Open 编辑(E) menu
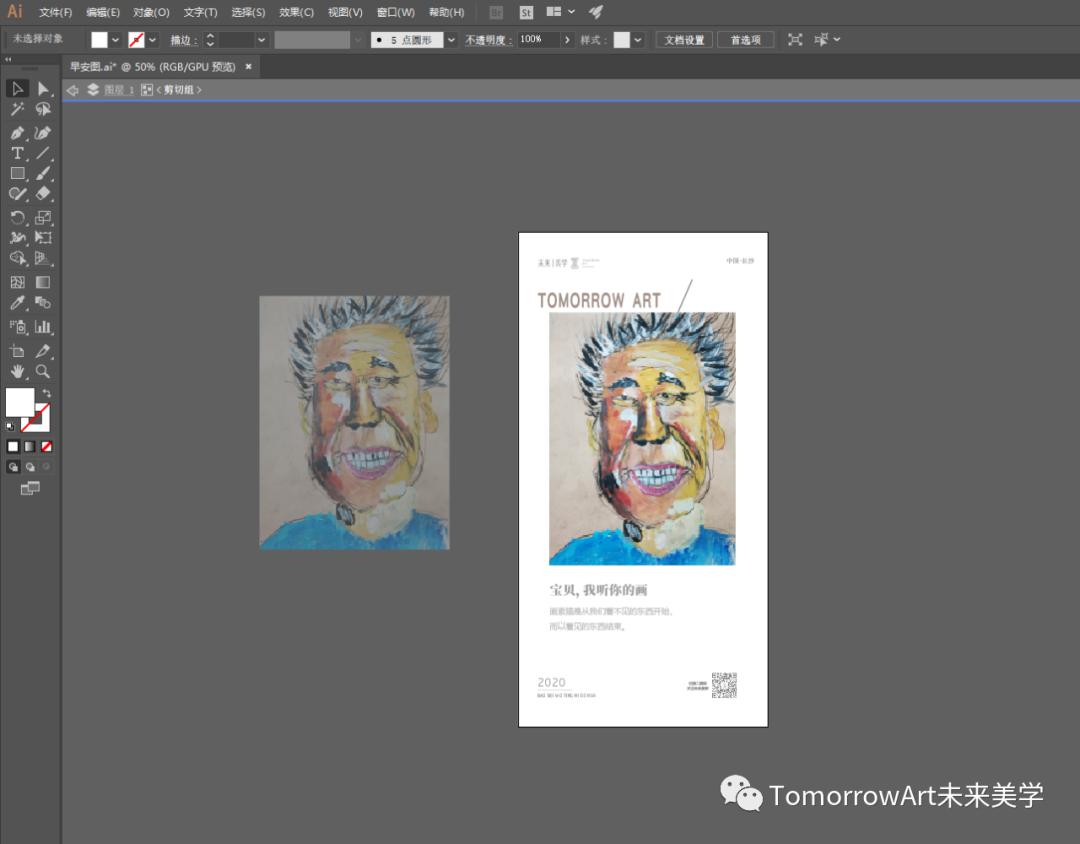 [103, 12]
